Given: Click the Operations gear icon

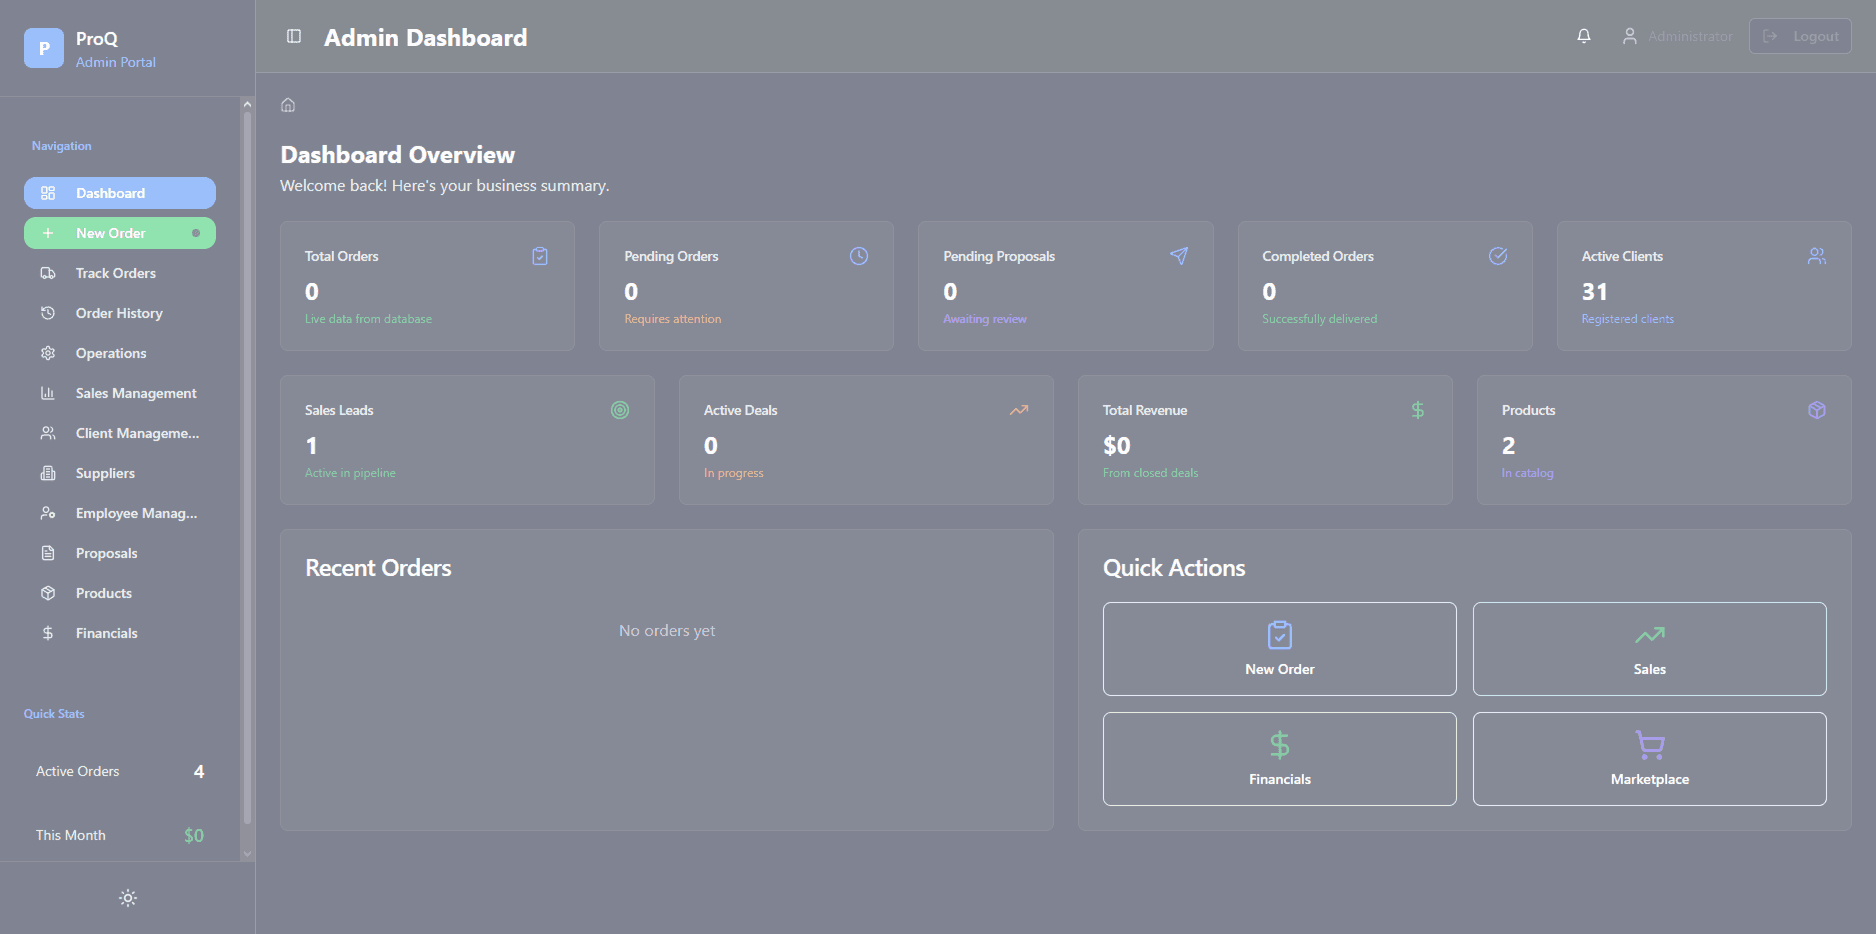Looking at the screenshot, I should pyautogui.click(x=48, y=353).
